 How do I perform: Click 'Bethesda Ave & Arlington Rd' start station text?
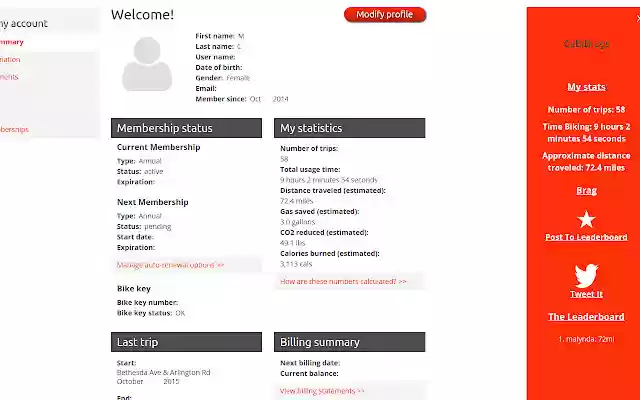[163, 373]
